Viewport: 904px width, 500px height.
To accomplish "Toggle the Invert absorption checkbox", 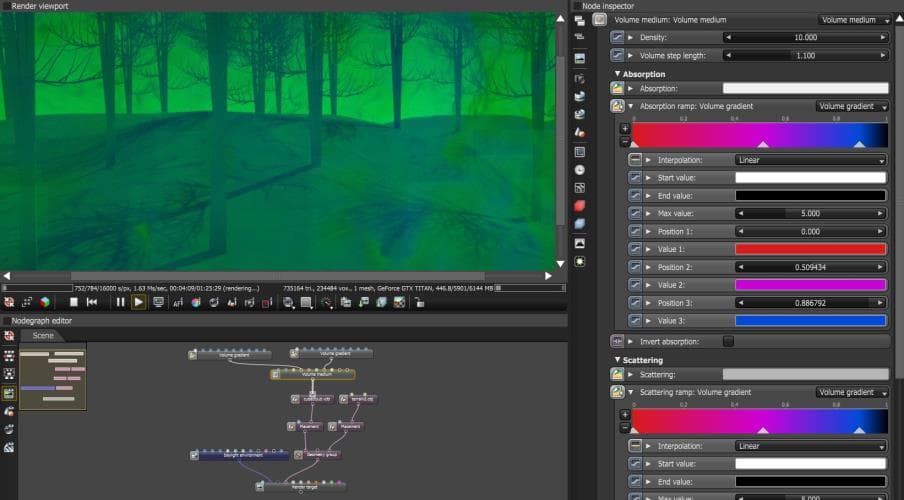I will click(728, 341).
